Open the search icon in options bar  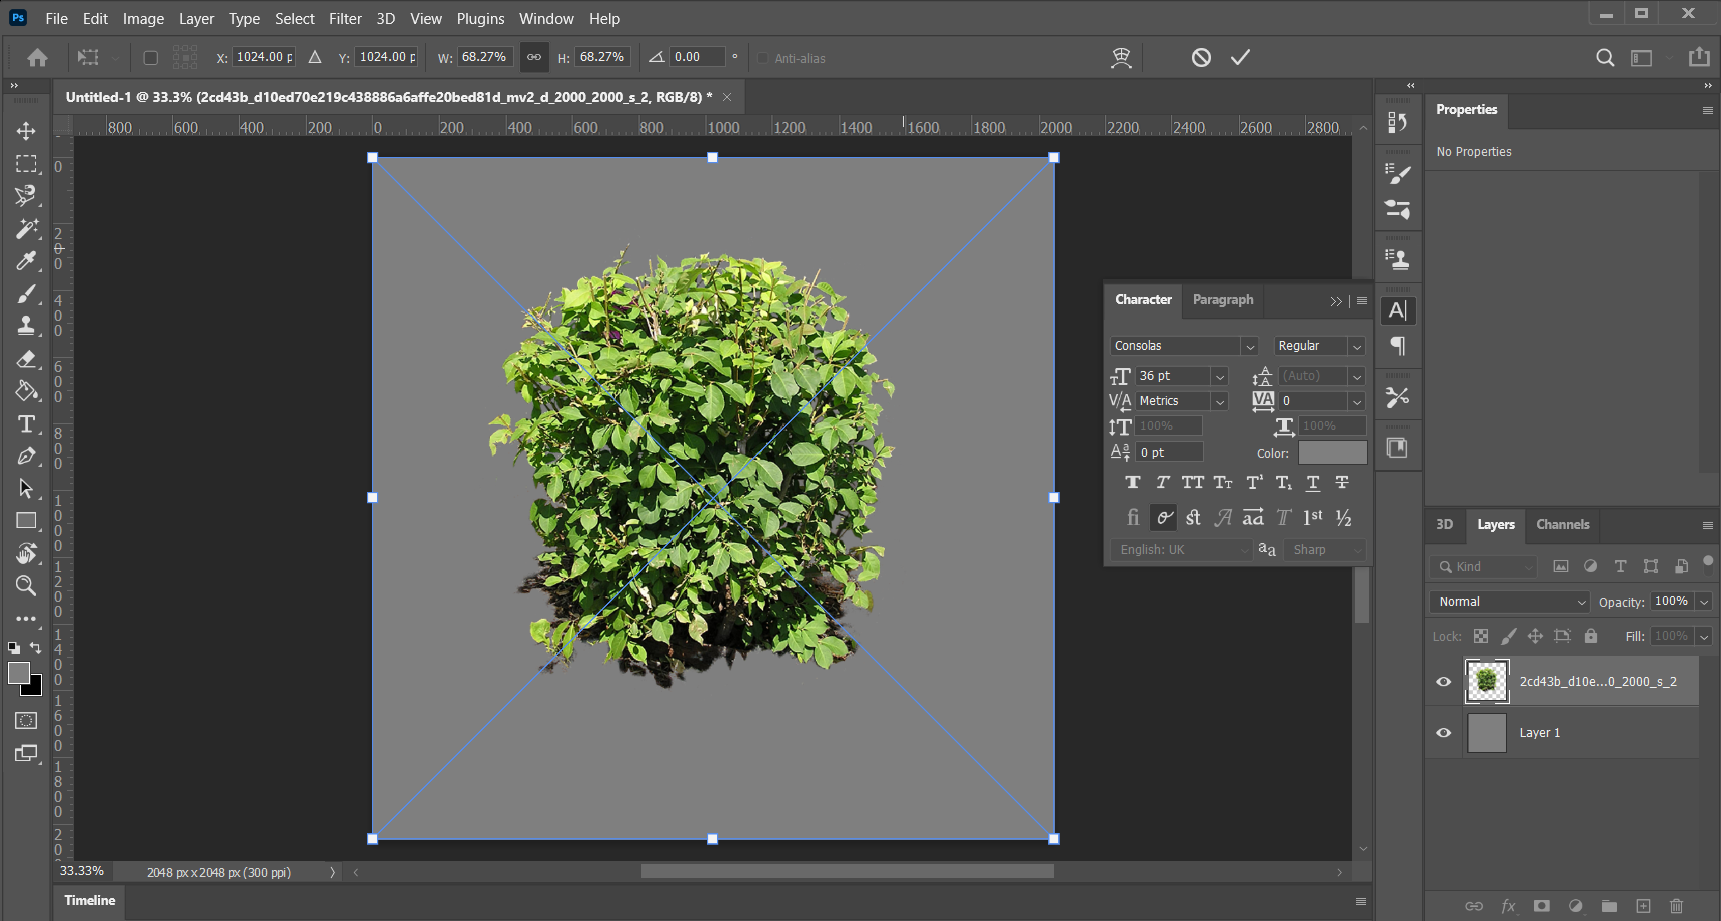[1604, 57]
